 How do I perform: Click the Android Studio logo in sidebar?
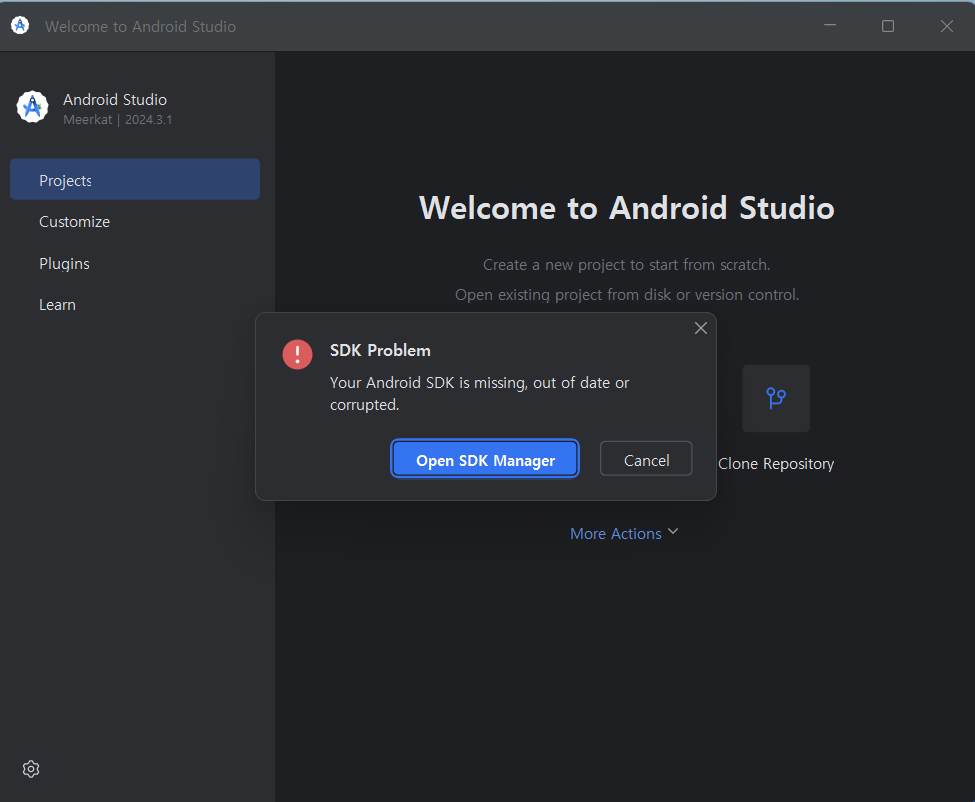pos(32,107)
